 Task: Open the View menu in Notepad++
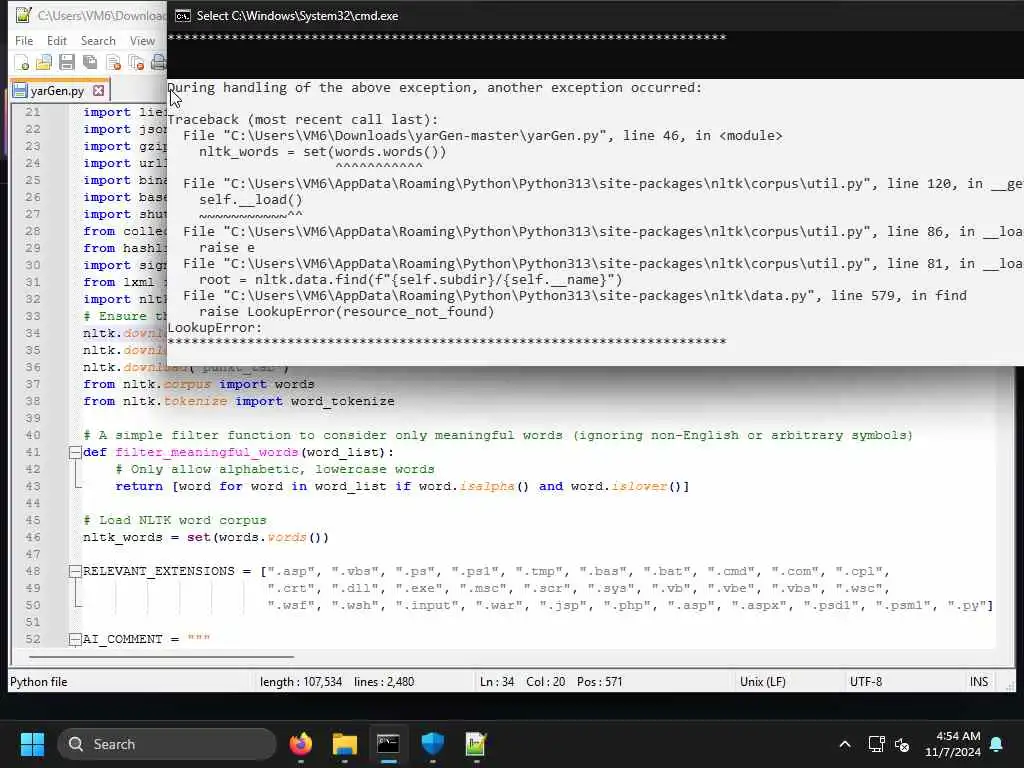click(142, 40)
